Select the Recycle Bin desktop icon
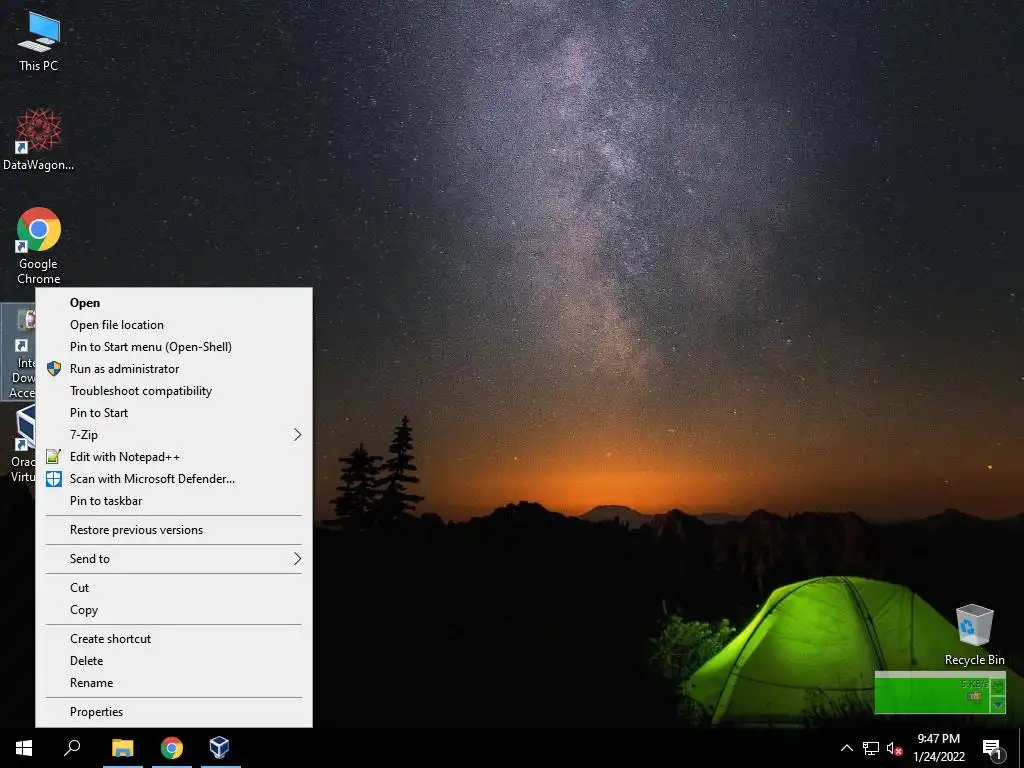This screenshot has width=1024, height=768. pos(974,635)
